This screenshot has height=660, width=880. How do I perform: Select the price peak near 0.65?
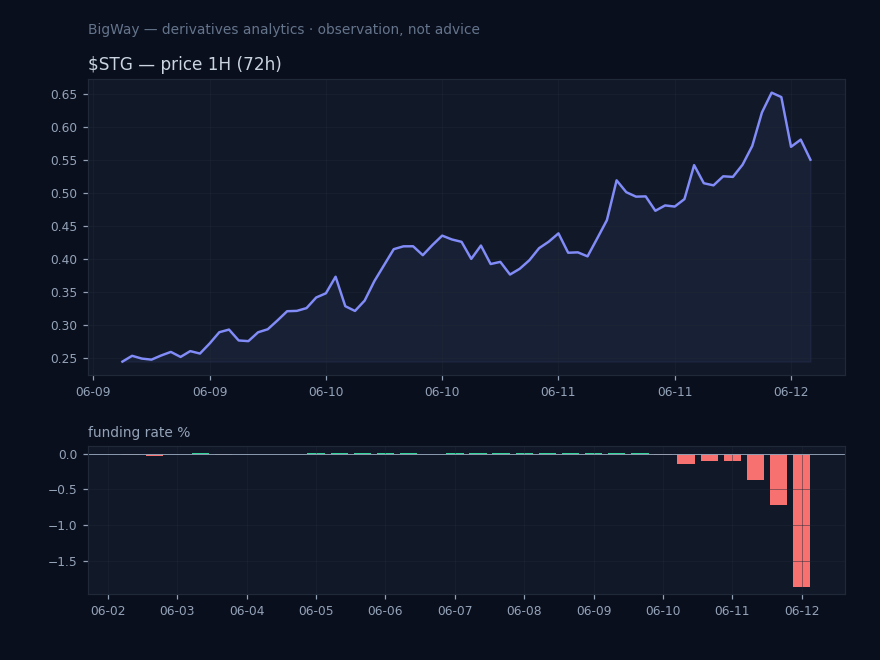pos(772,93)
